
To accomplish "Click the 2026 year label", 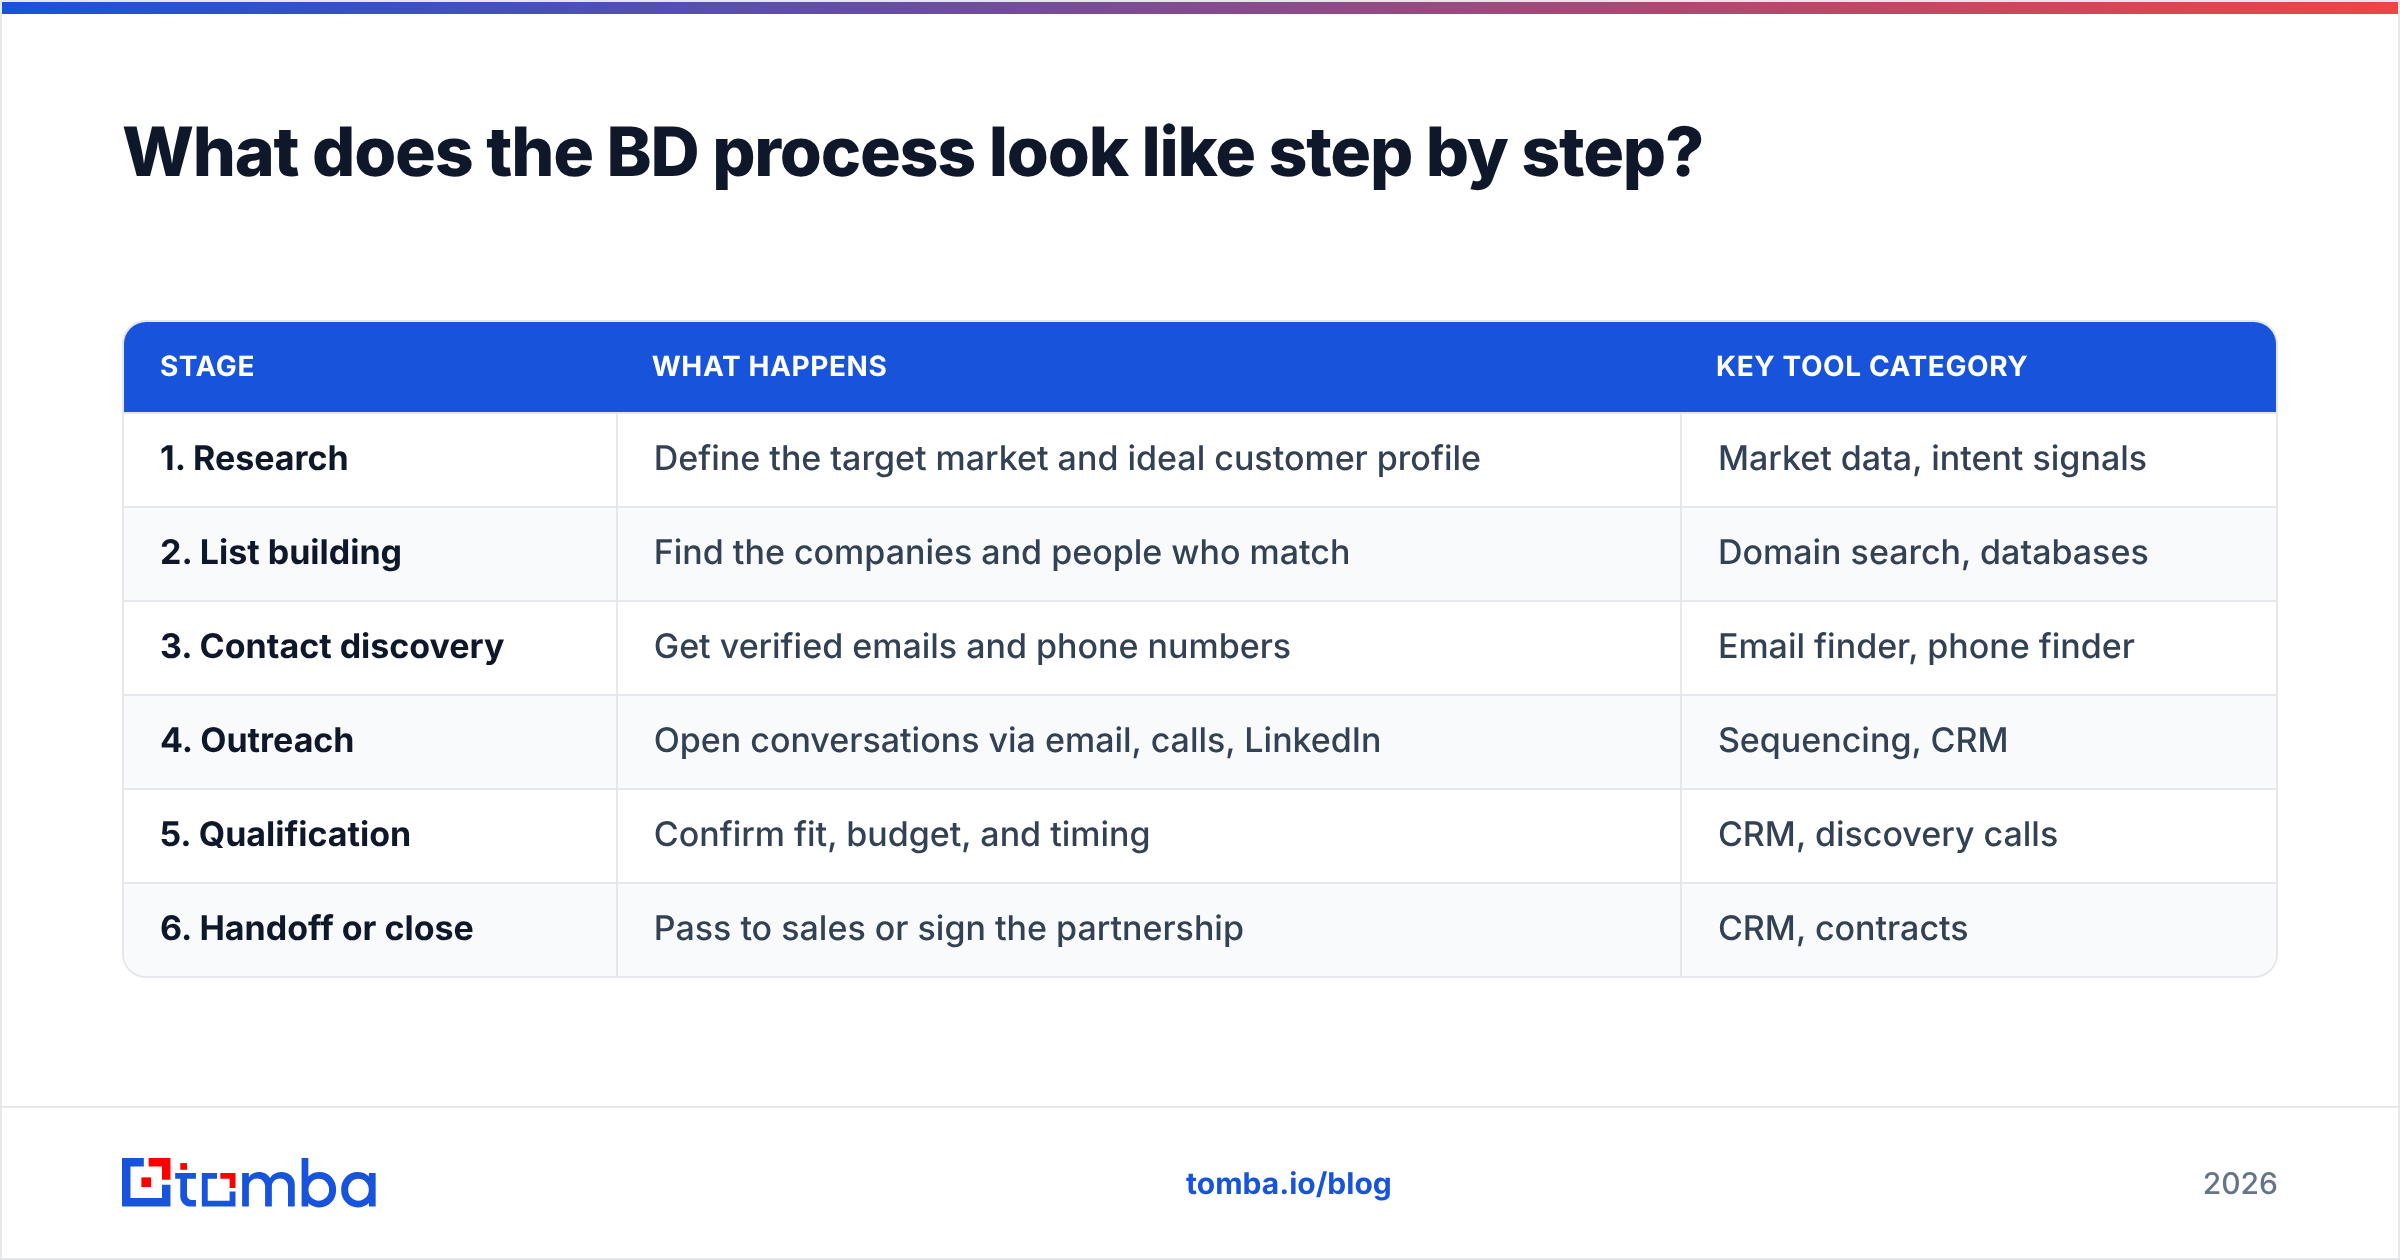I will [x=2240, y=1184].
